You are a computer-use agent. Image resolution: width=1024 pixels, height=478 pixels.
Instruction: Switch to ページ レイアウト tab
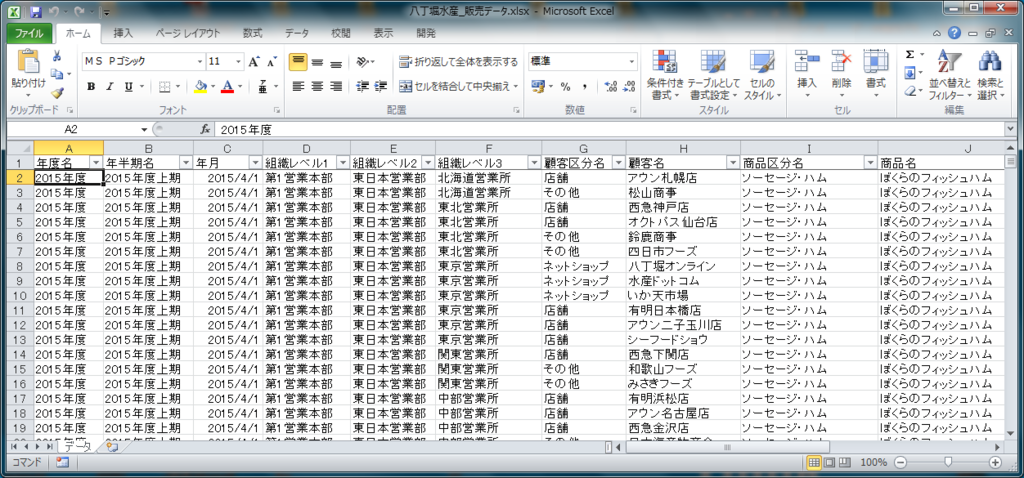click(x=187, y=33)
